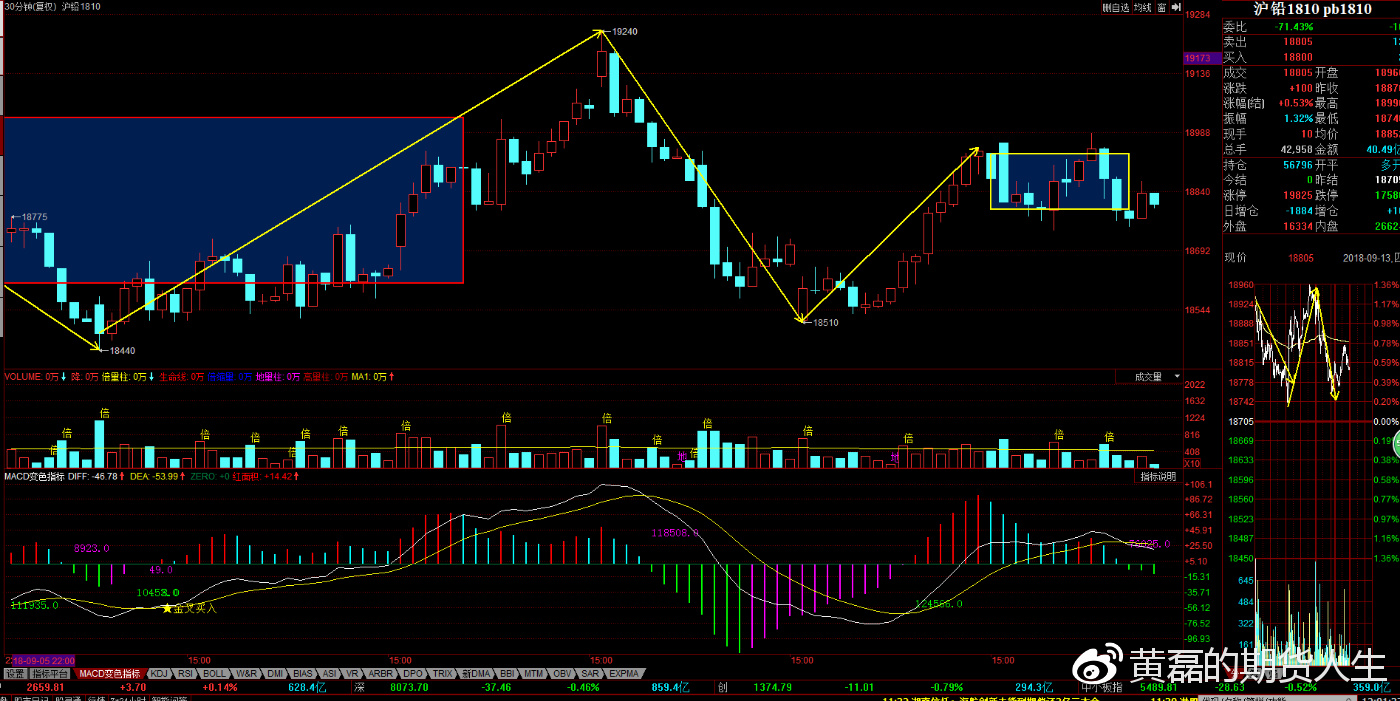
Task: Switch to the BOLL indicator tab
Action: click(214, 674)
